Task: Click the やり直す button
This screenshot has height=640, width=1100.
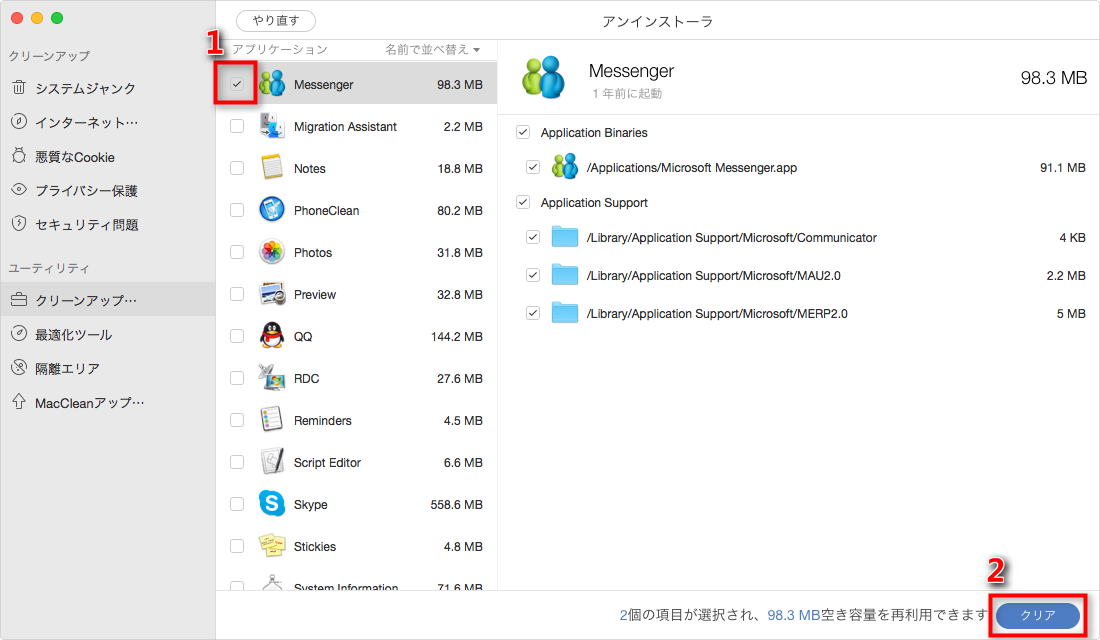Action: 276,21
